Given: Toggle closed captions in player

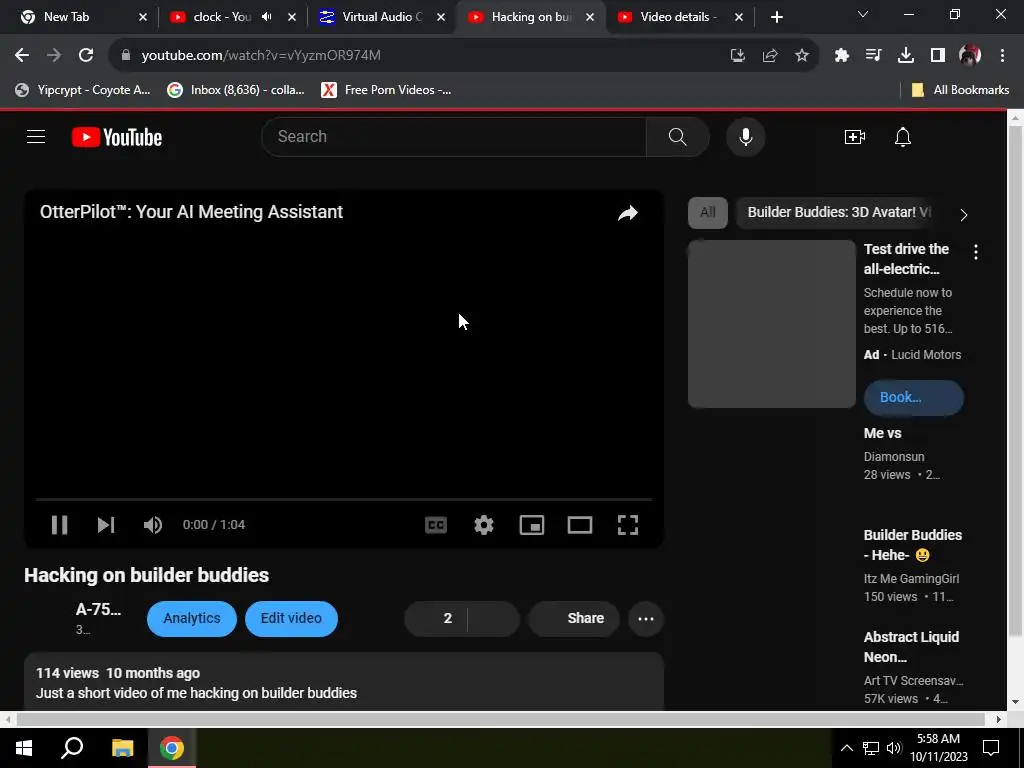Looking at the screenshot, I should coord(436,524).
